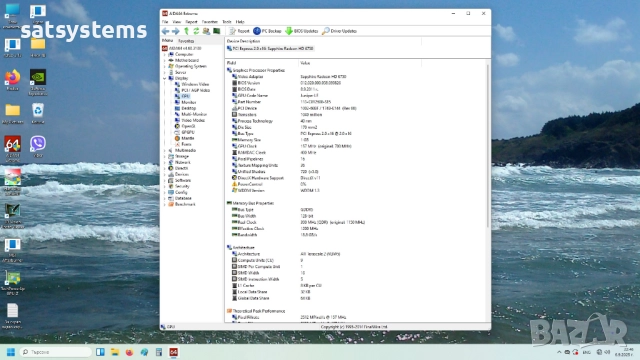Collapse the Display tree node
The width and height of the screenshot is (640, 360).
[165, 78]
